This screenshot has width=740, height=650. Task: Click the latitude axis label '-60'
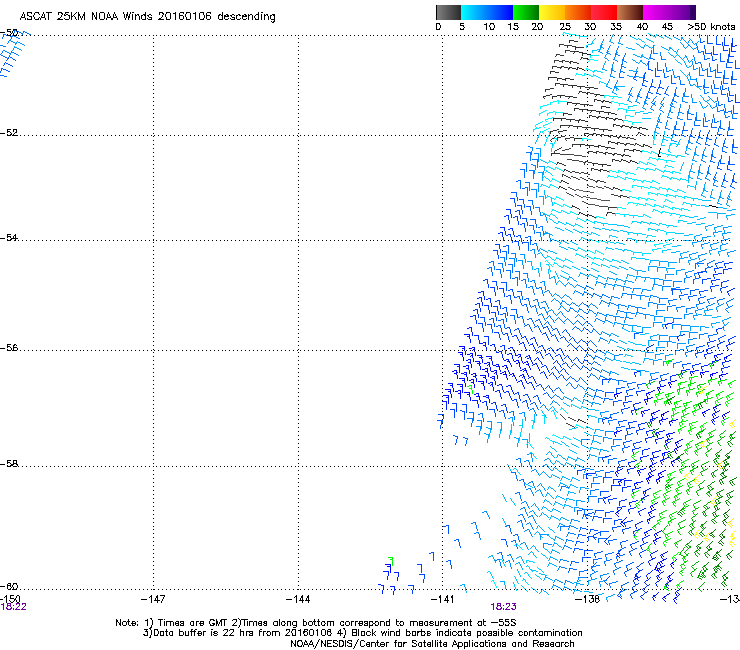click(9, 586)
